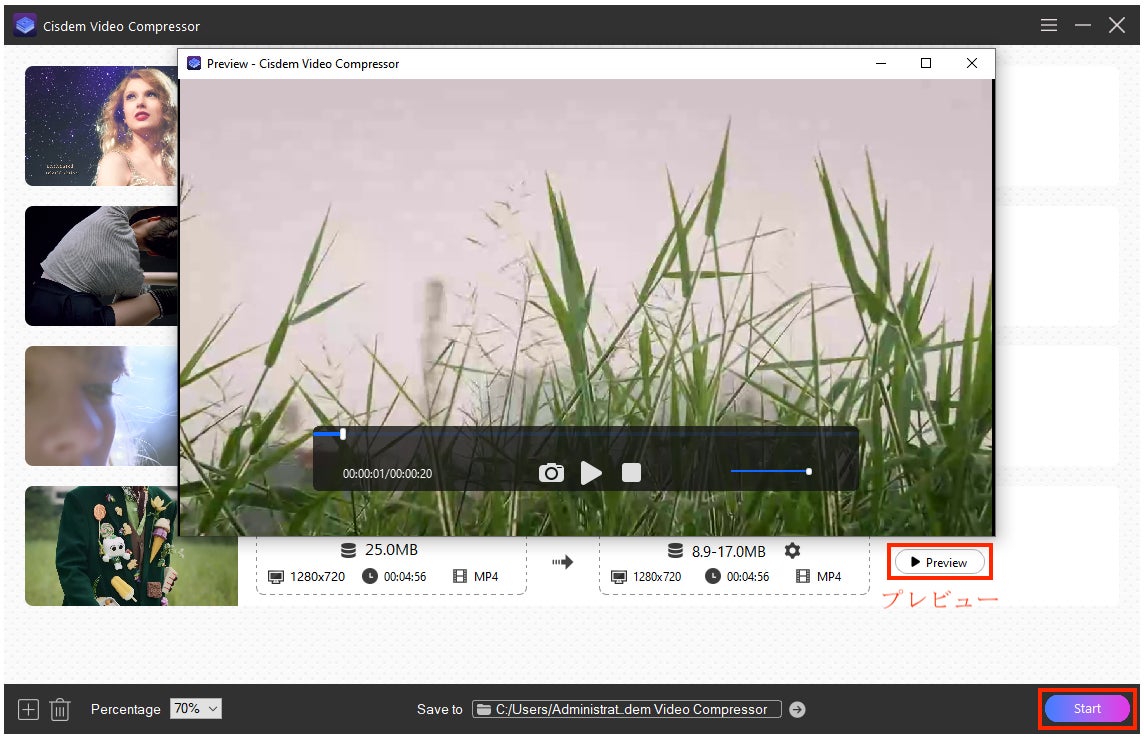Adjust the preview volume slider

pyautogui.click(x=771, y=471)
